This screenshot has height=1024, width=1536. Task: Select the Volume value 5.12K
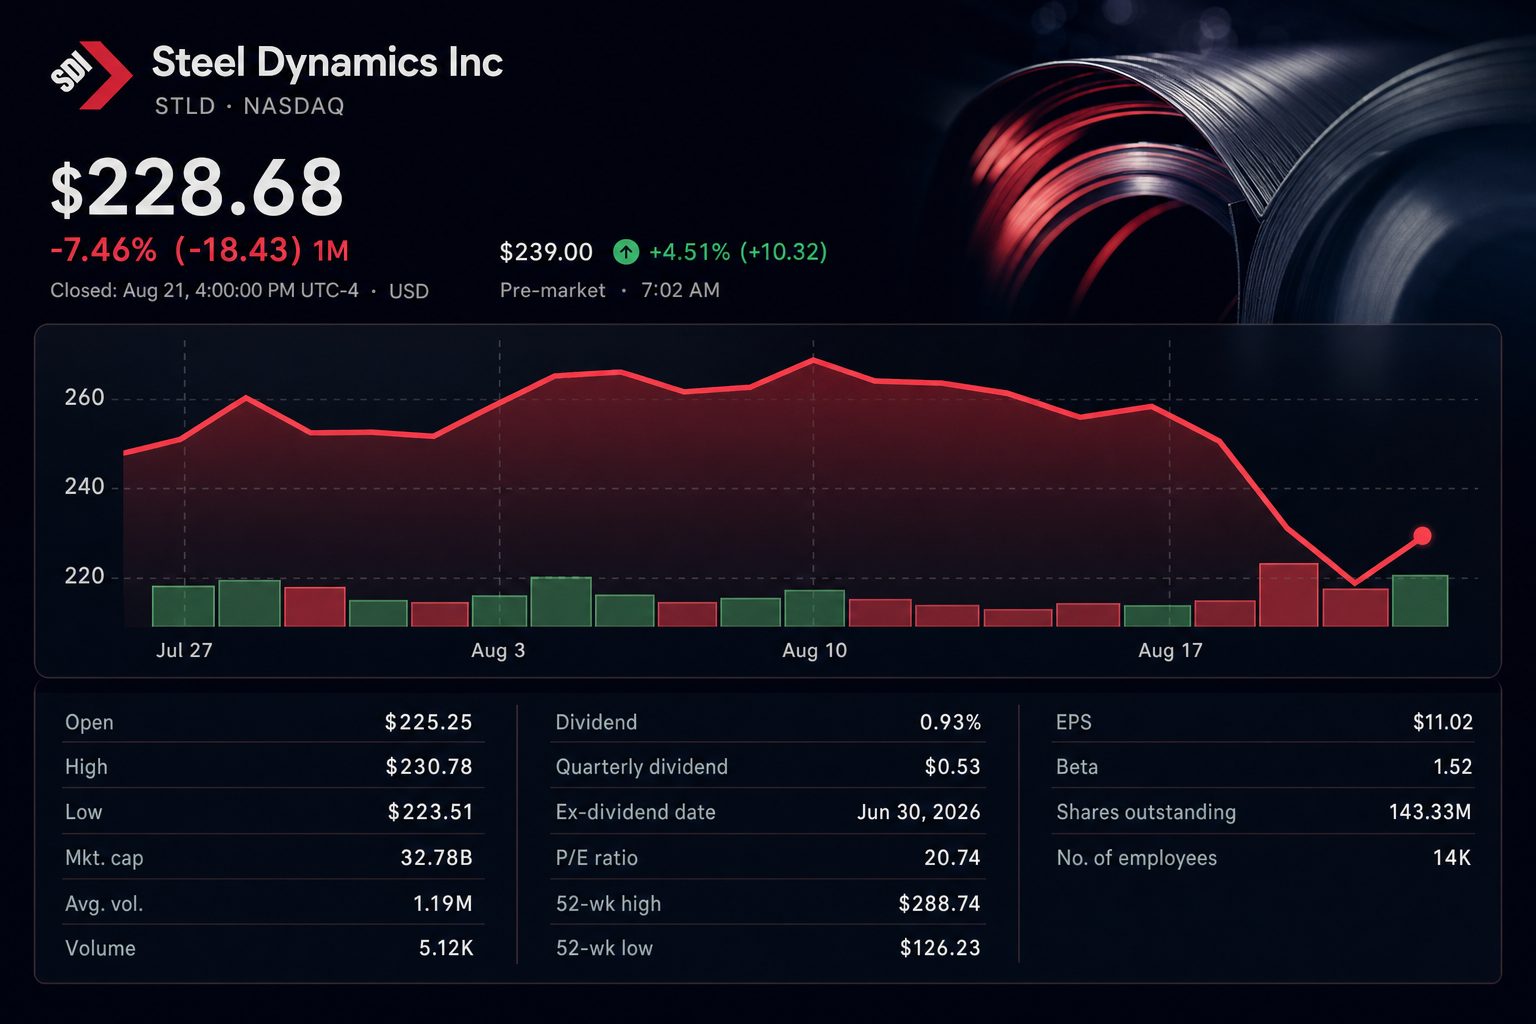446,948
